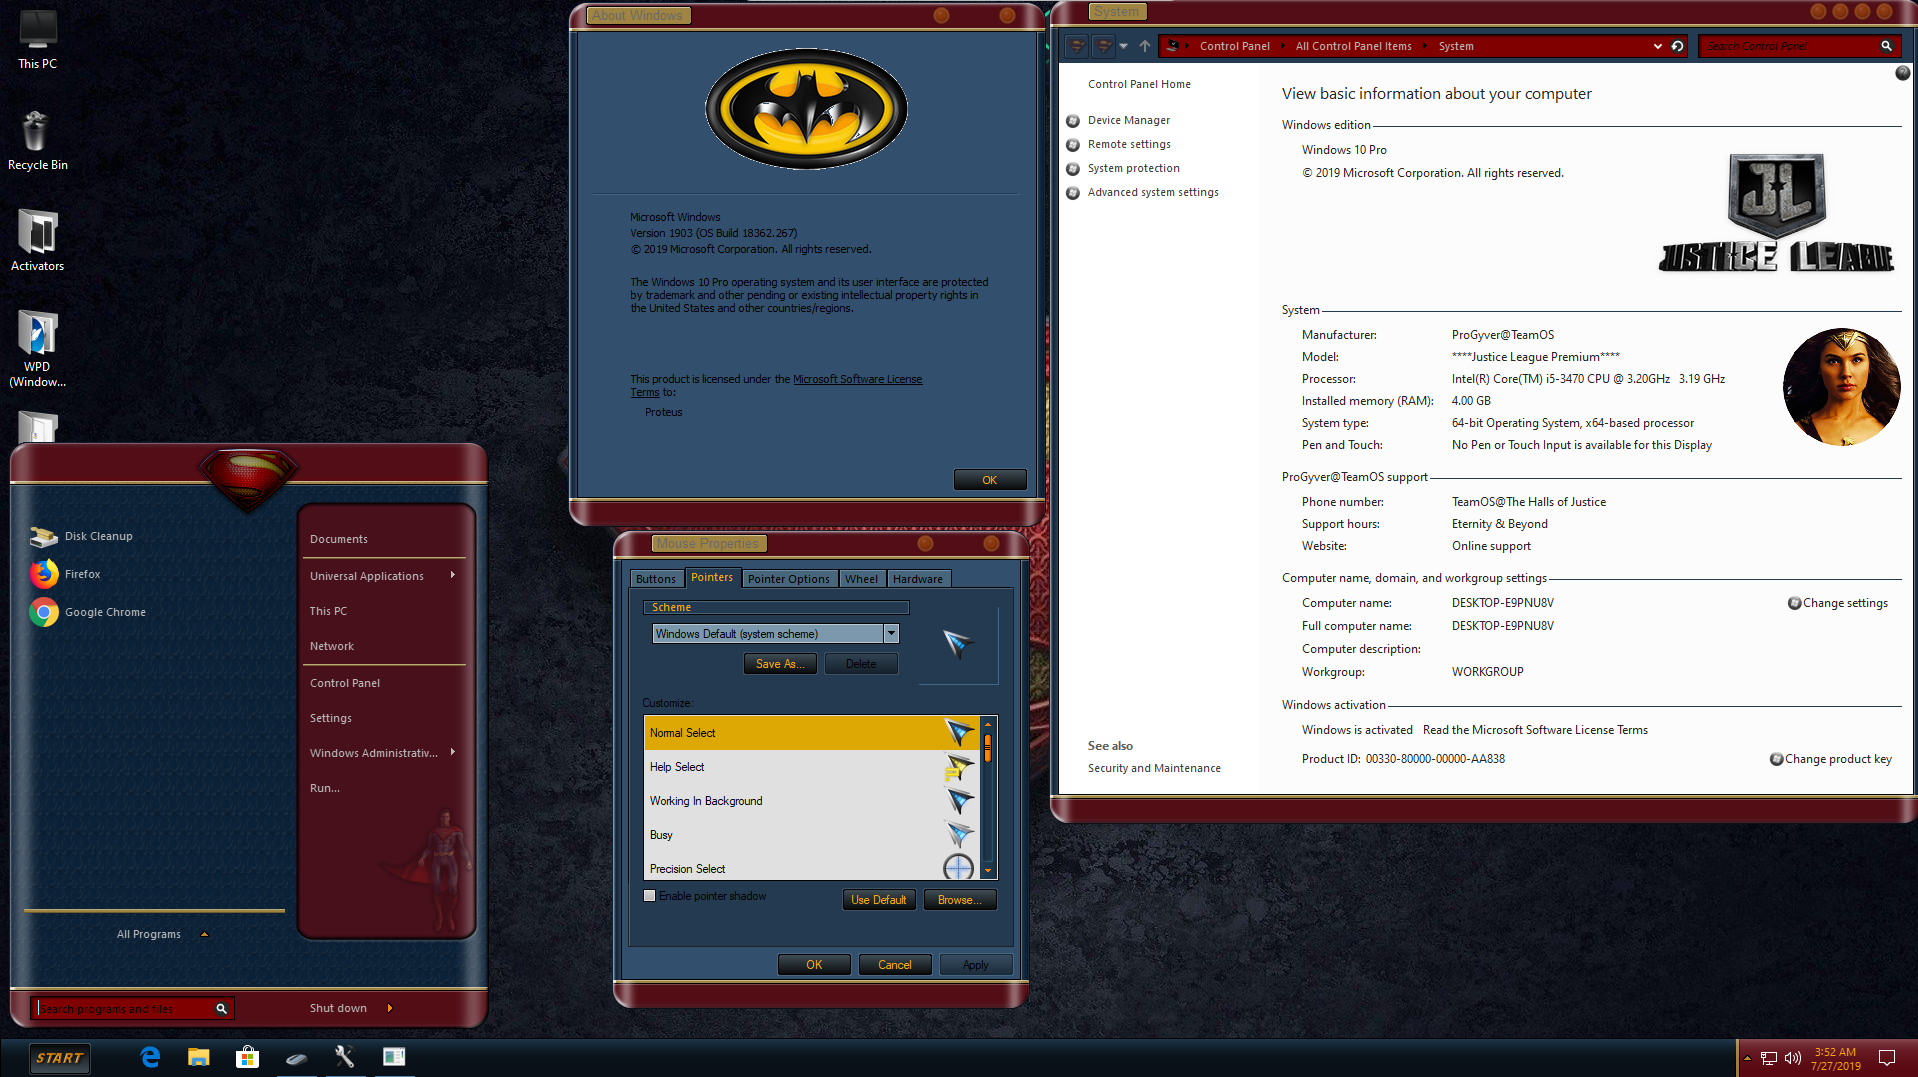Switch to the Buttons tab

click(x=656, y=579)
